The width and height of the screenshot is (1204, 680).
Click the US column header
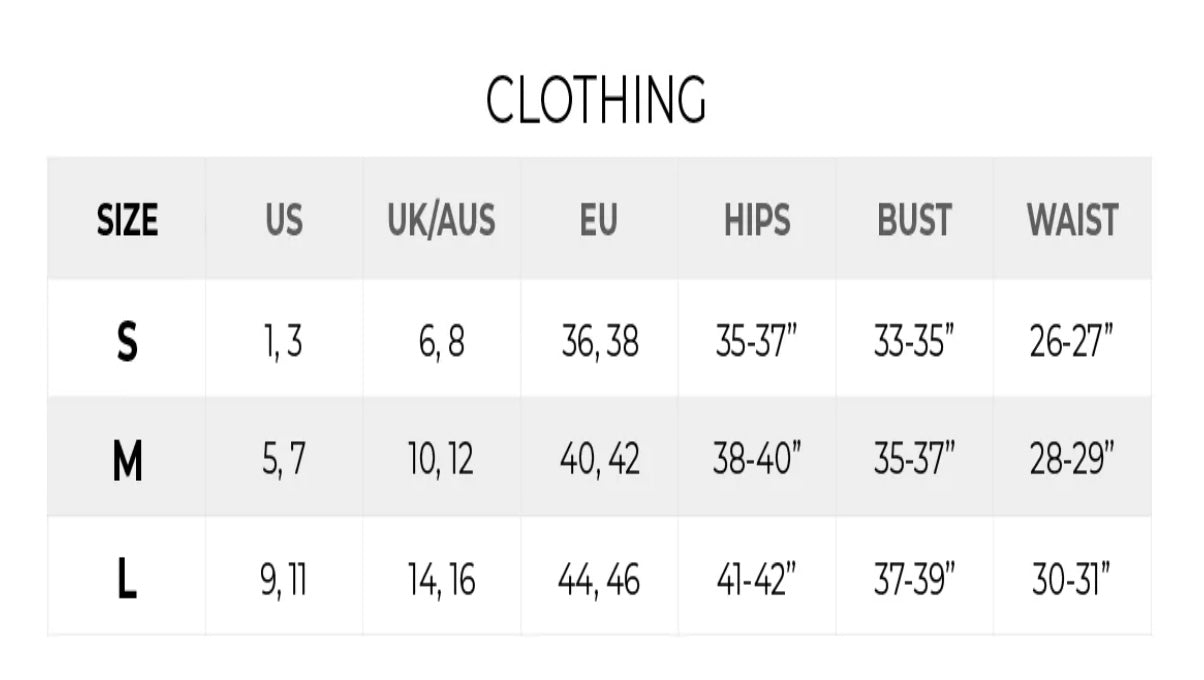pyautogui.click(x=284, y=220)
